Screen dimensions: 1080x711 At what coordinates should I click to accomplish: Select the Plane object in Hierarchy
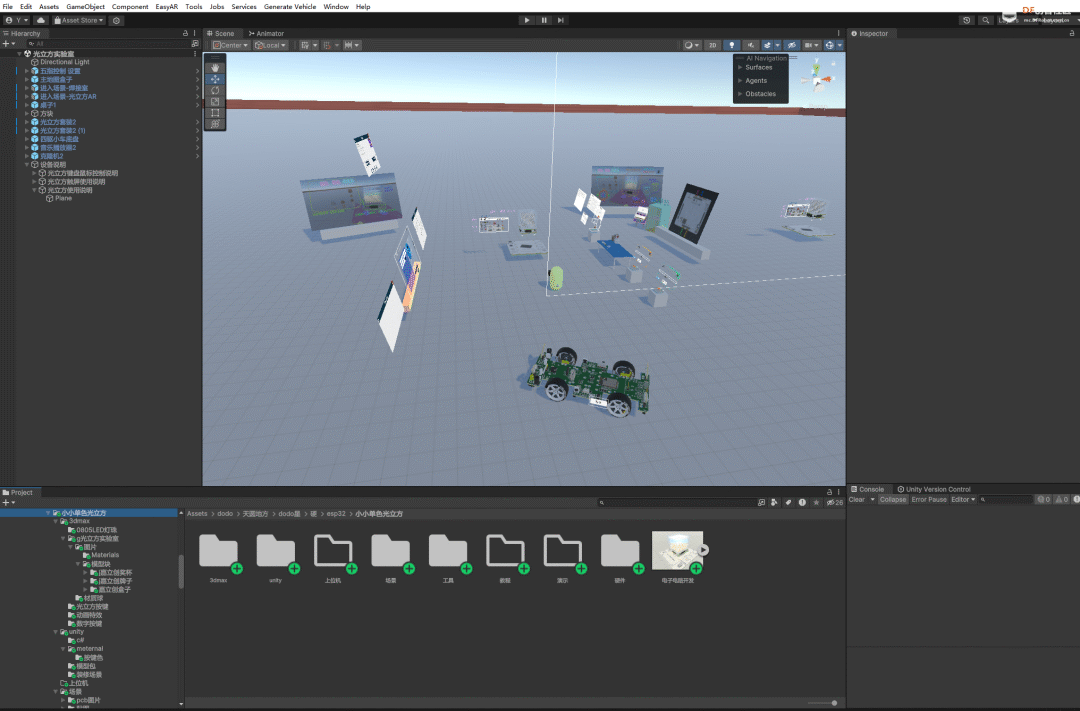point(63,198)
